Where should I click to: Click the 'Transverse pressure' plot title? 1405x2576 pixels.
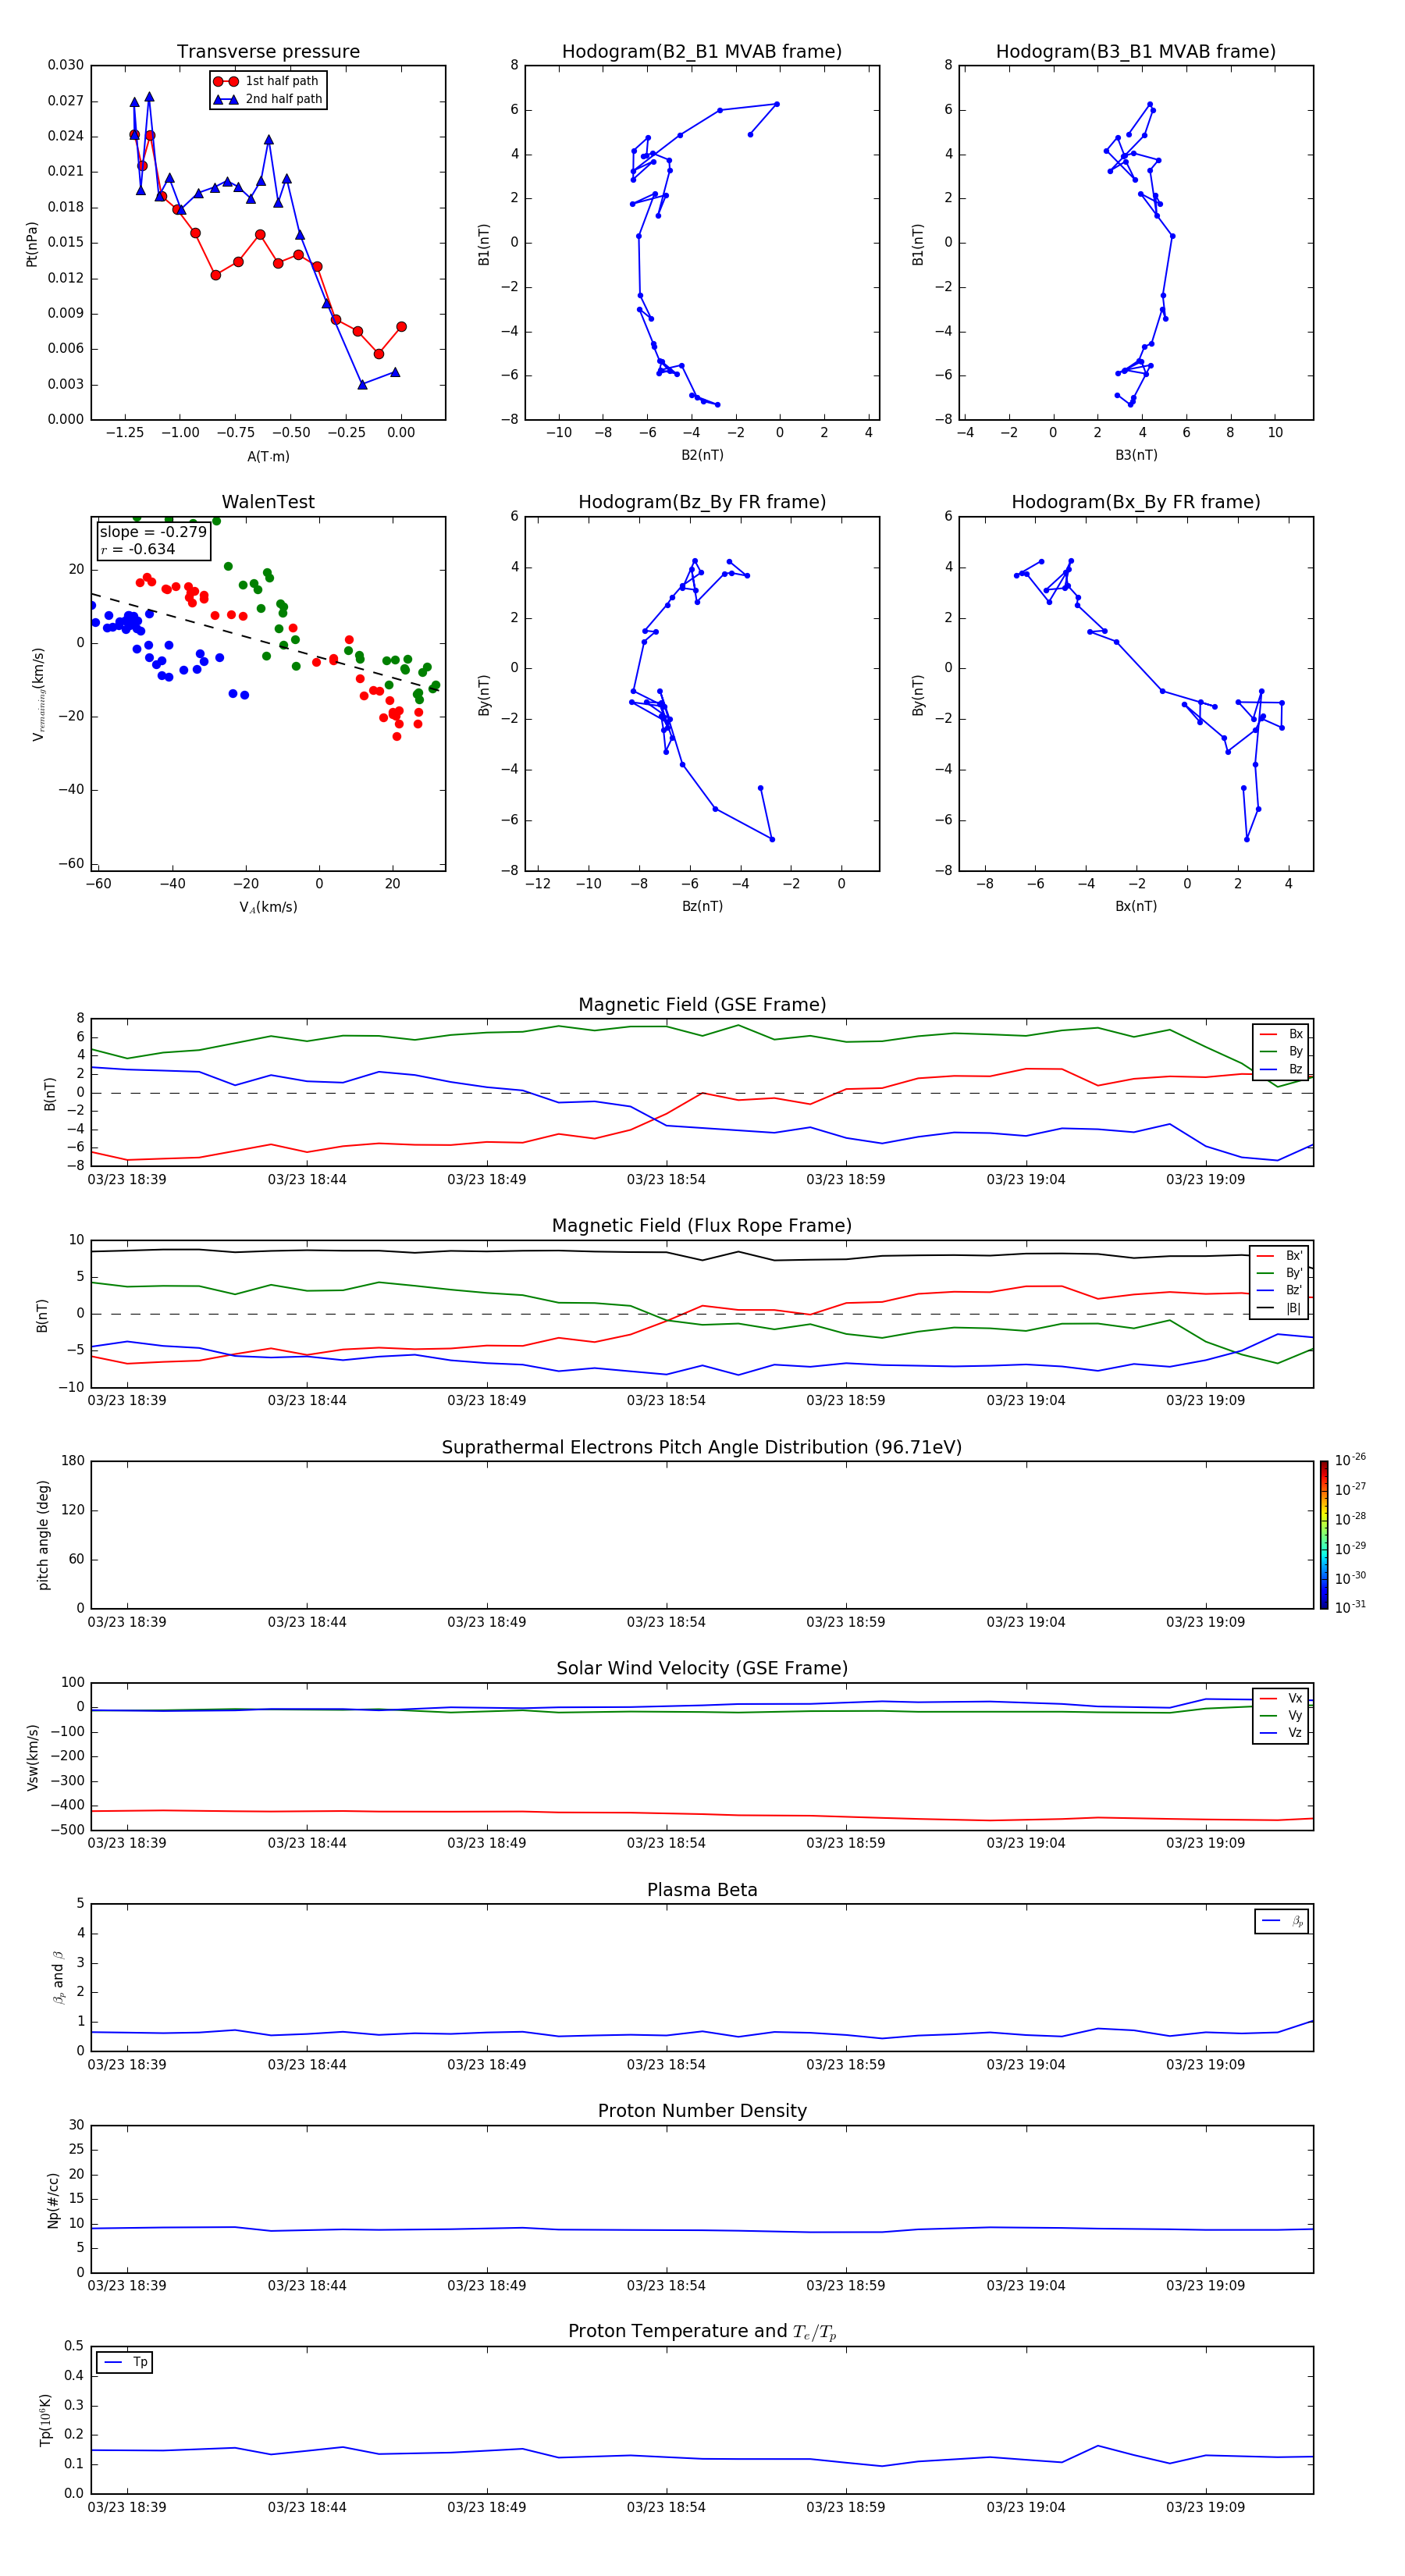point(268,52)
